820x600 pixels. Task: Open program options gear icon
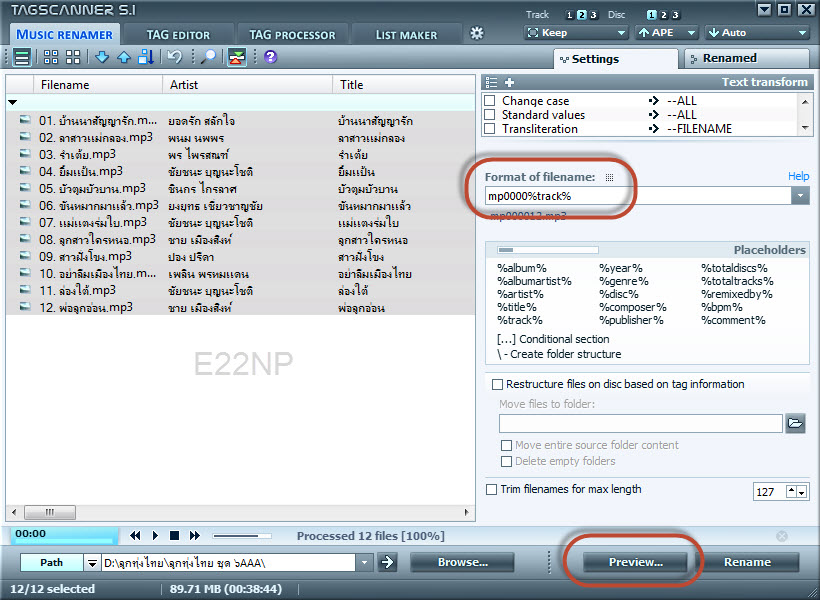[x=477, y=33]
